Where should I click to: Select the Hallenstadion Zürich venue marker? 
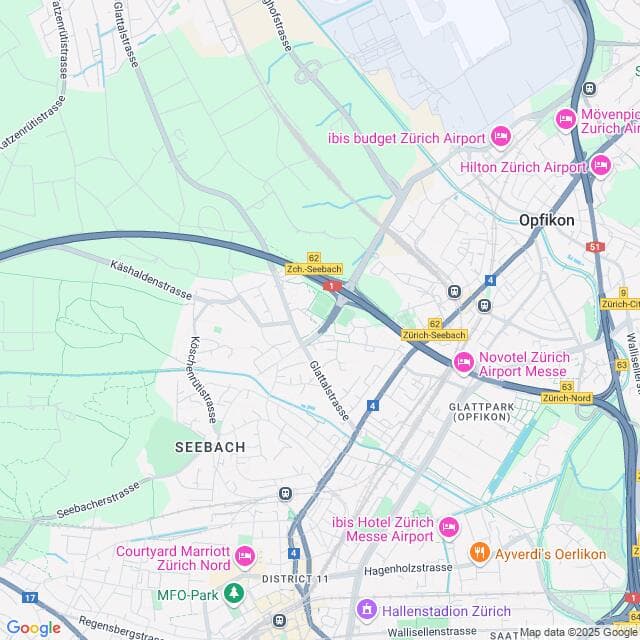pos(367,610)
